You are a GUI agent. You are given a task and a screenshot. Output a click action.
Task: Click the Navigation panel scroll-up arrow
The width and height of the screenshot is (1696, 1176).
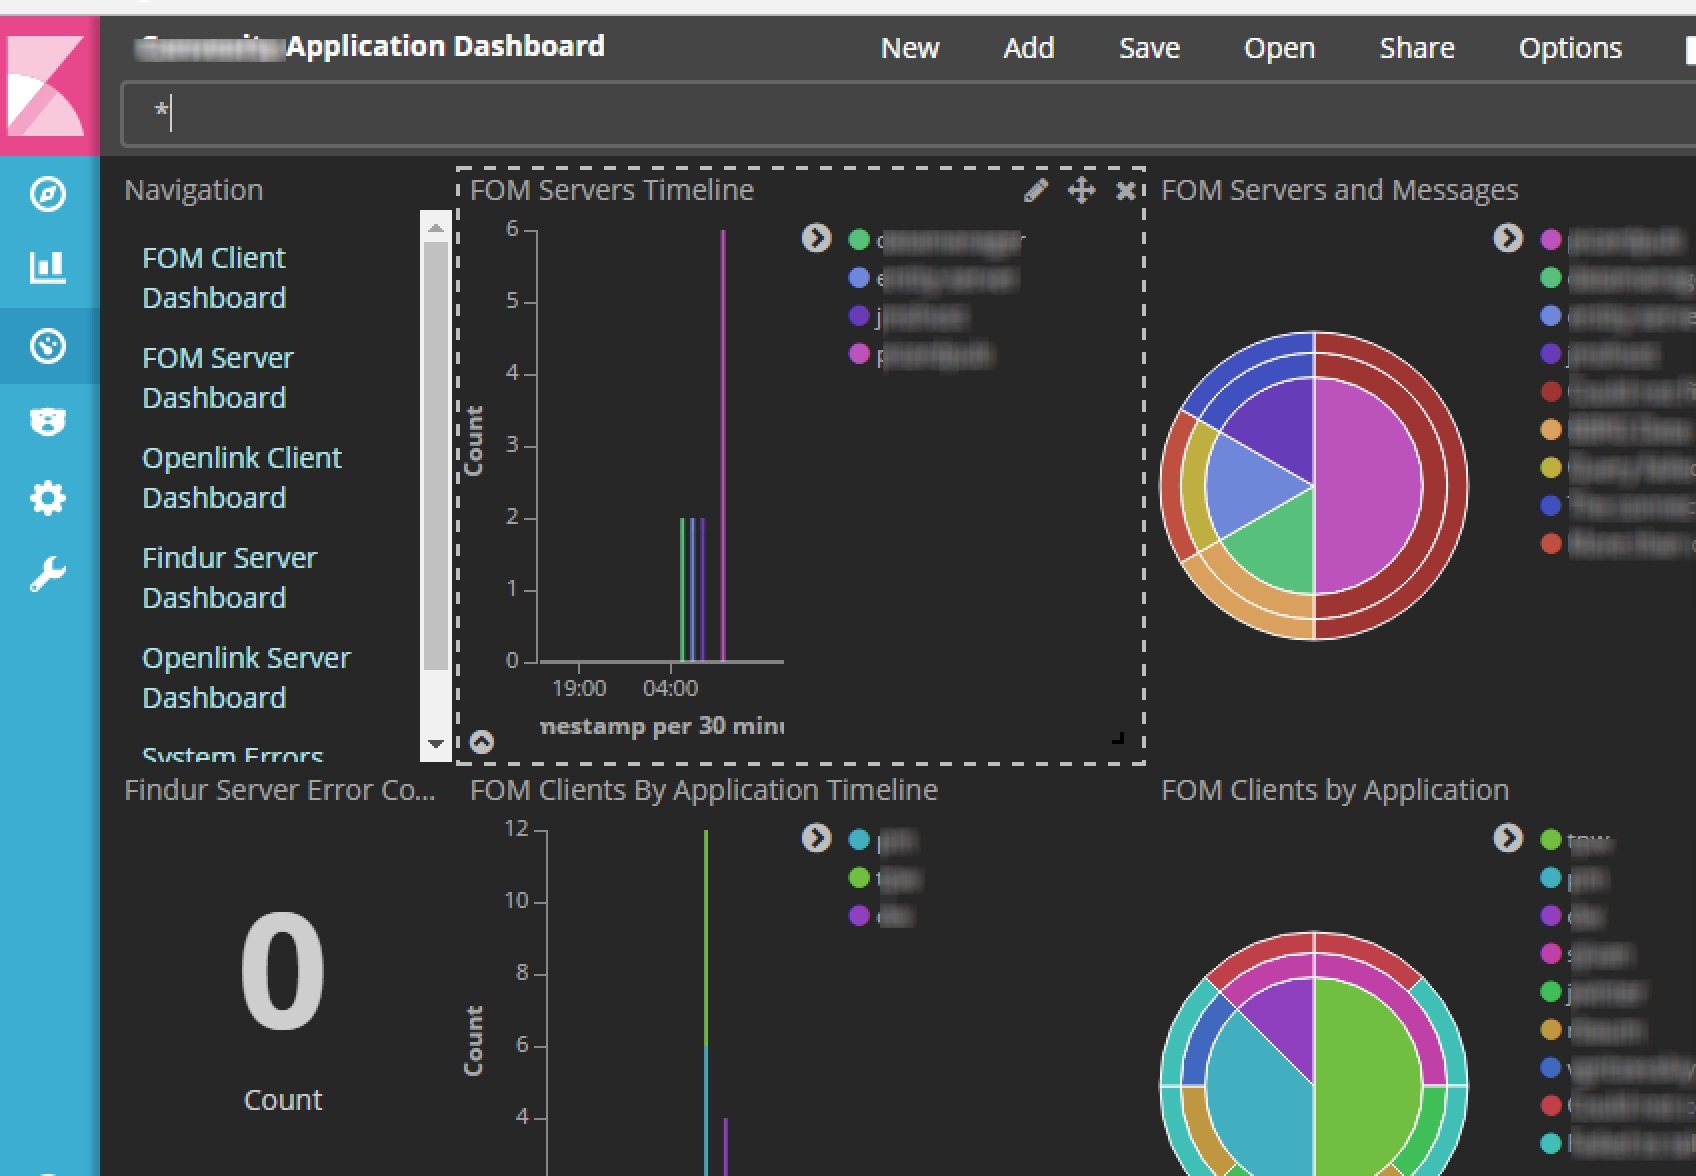435,228
